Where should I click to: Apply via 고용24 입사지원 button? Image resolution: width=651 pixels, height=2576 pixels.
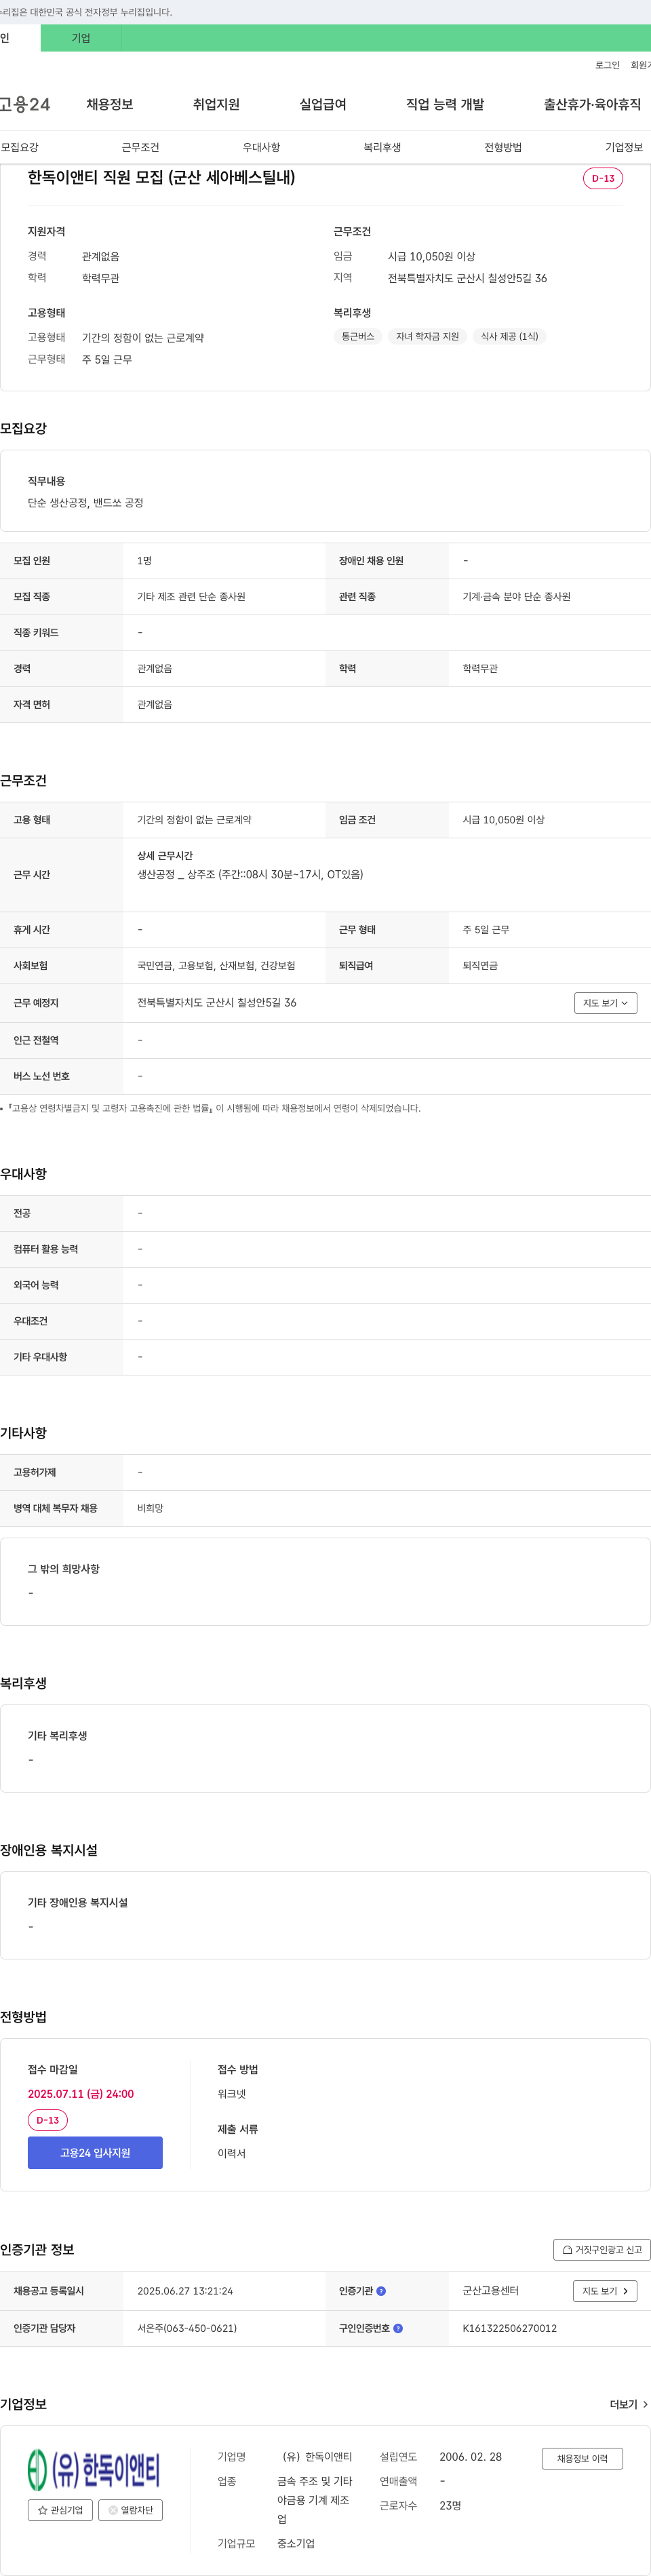click(x=95, y=2153)
